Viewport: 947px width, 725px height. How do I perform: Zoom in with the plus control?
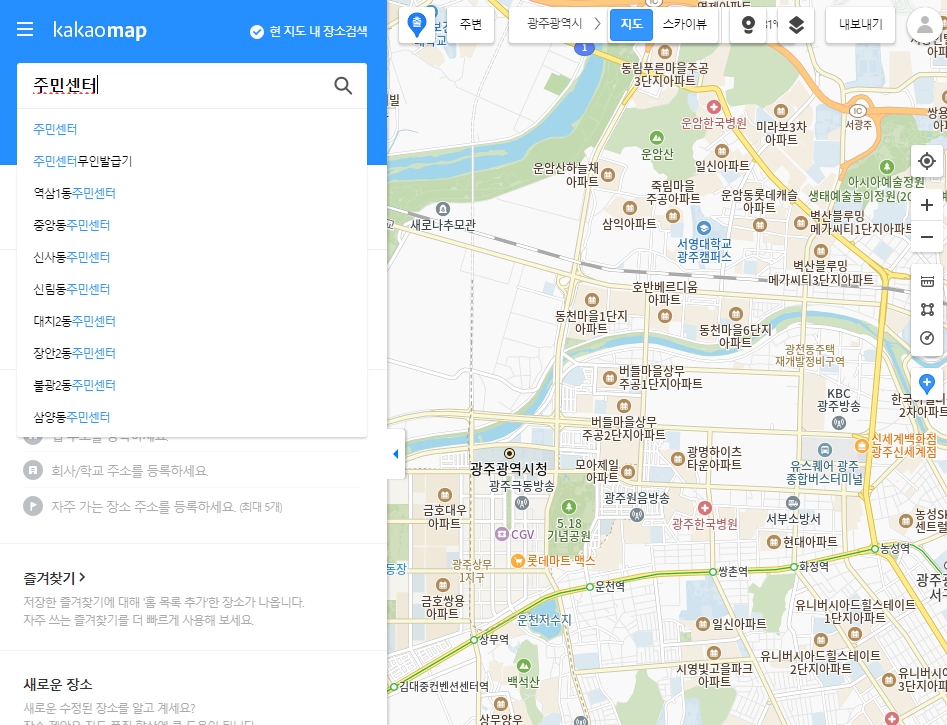pos(927,205)
